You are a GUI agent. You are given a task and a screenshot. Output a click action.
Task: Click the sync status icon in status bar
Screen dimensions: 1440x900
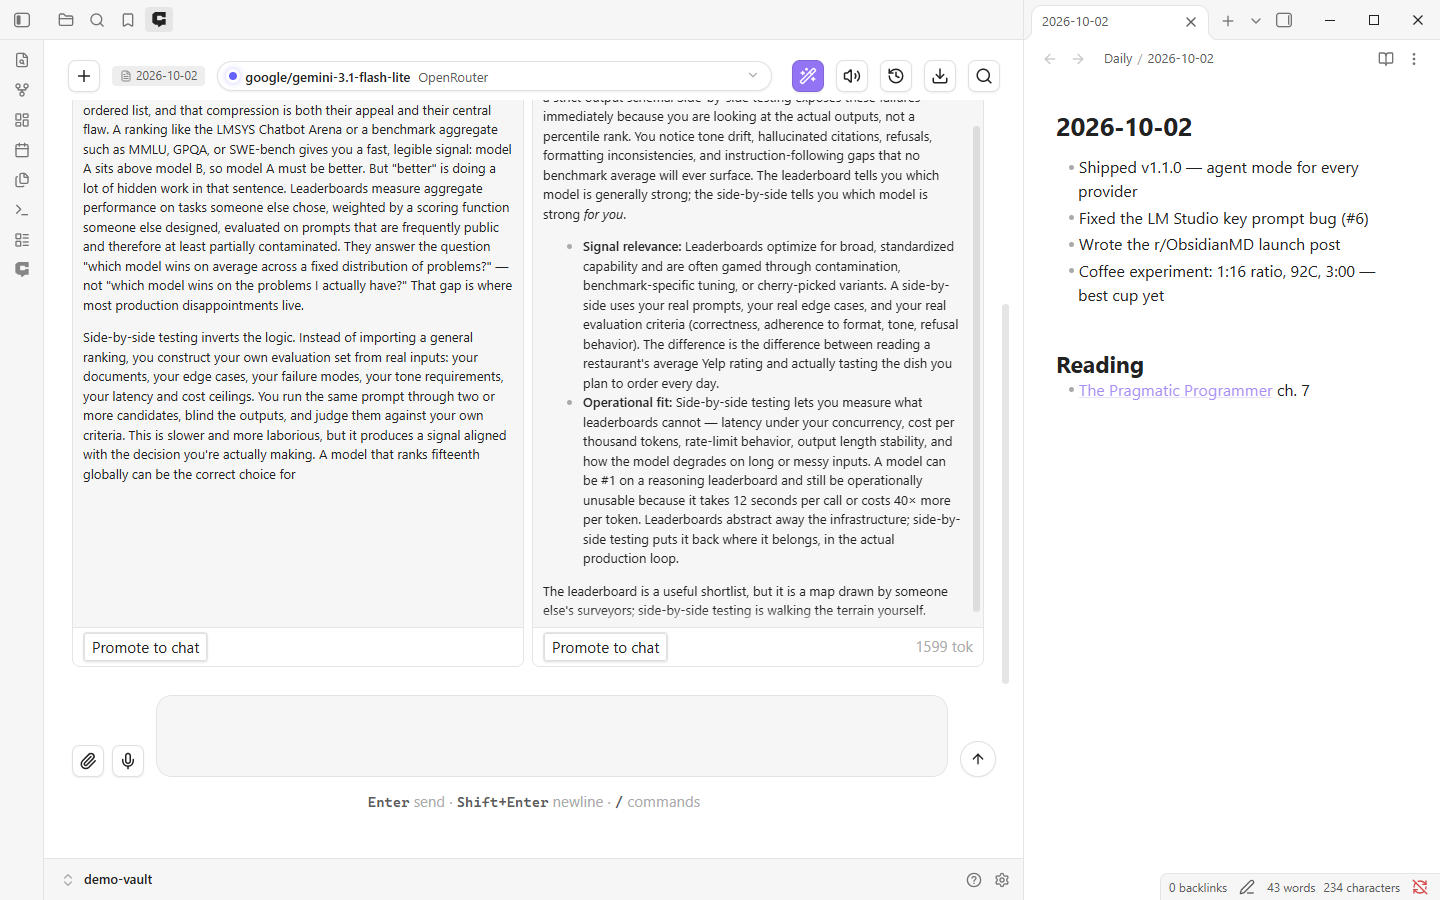(1420, 887)
